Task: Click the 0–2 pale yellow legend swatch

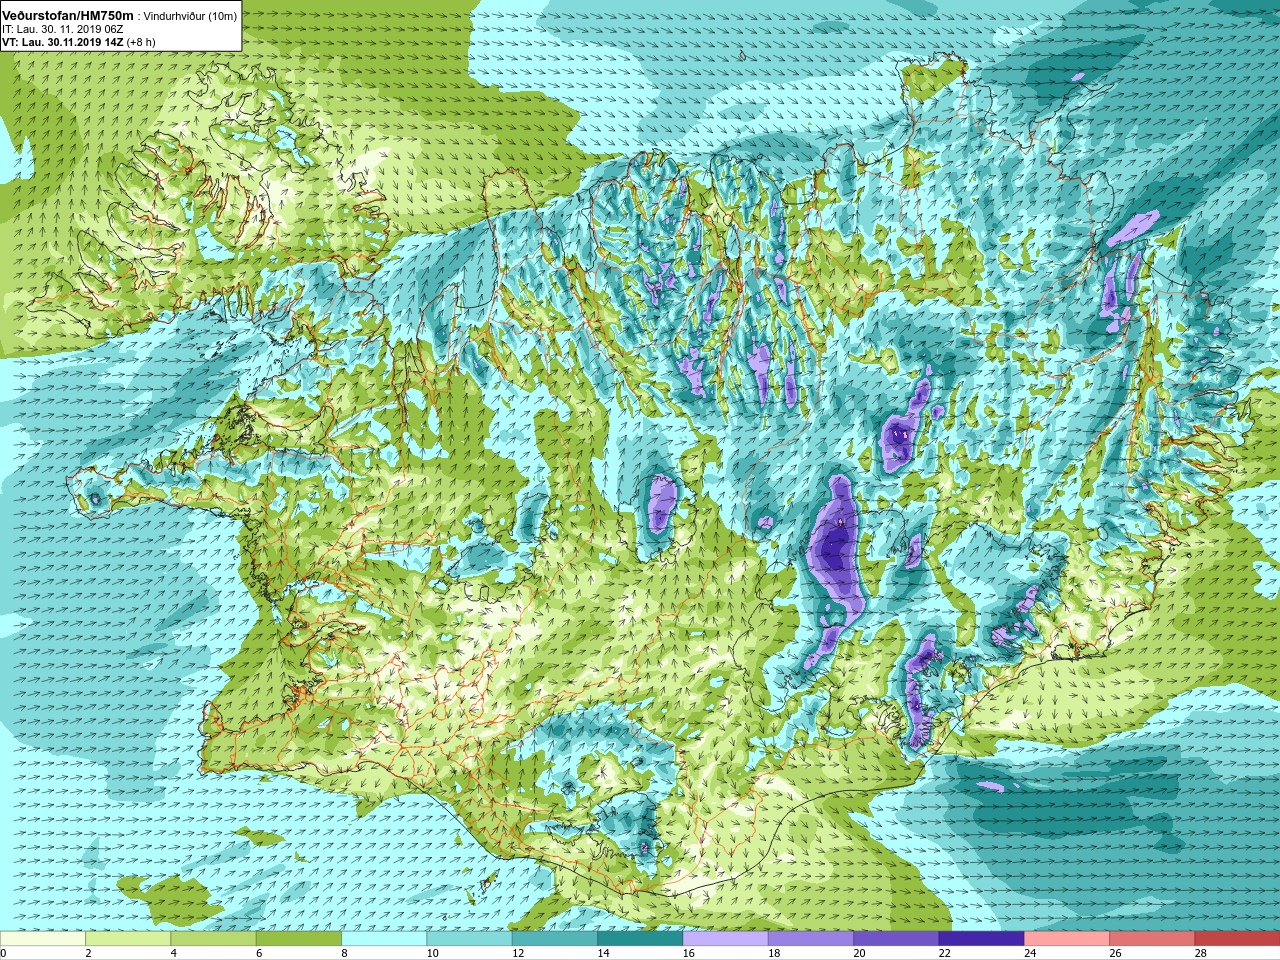Action: 43,939
